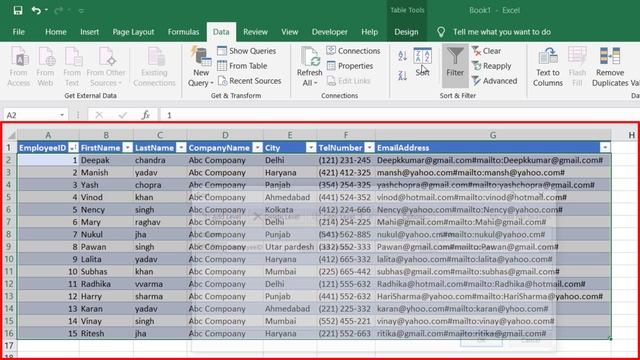
Task: Select column header A
Action: point(48,135)
